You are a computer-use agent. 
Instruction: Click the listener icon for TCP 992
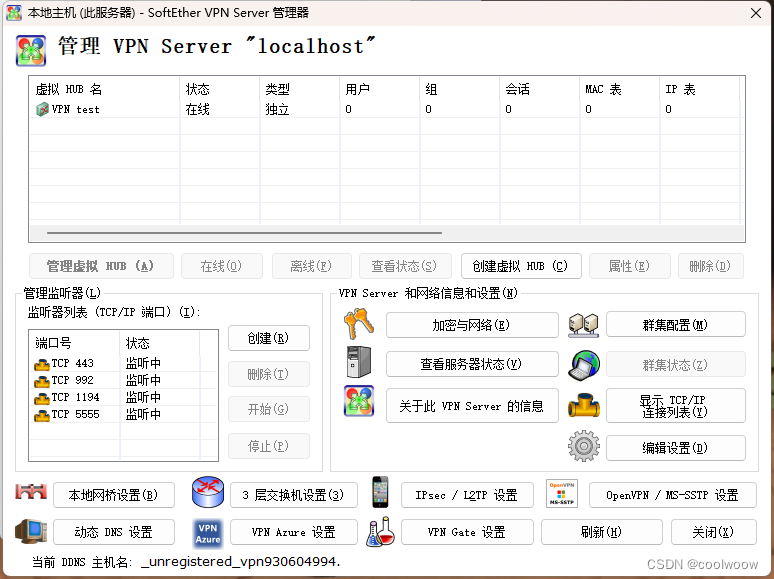pyautogui.click(x=42, y=381)
